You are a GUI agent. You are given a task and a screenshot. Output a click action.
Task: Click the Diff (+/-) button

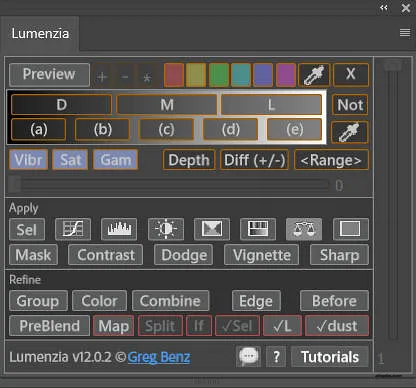[x=255, y=160]
